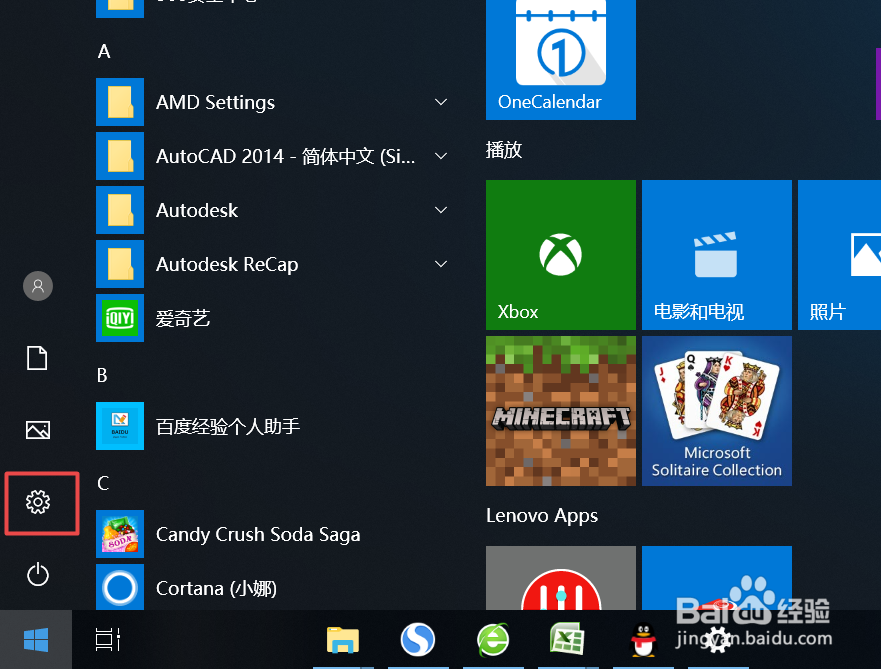
Task: Expand the Autodesk folder chevron
Action: 441,210
